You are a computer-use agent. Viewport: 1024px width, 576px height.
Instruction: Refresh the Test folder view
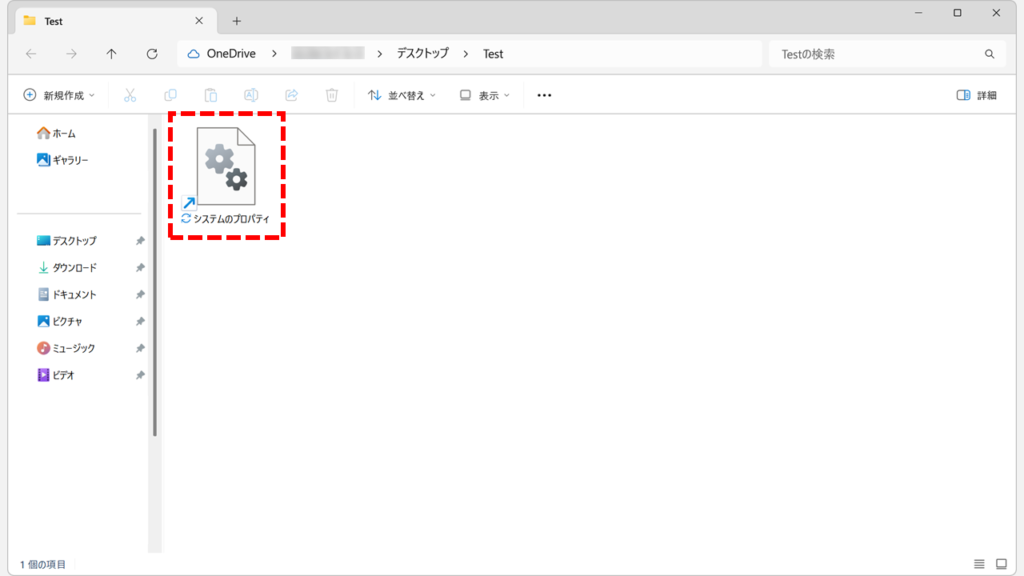coord(152,54)
